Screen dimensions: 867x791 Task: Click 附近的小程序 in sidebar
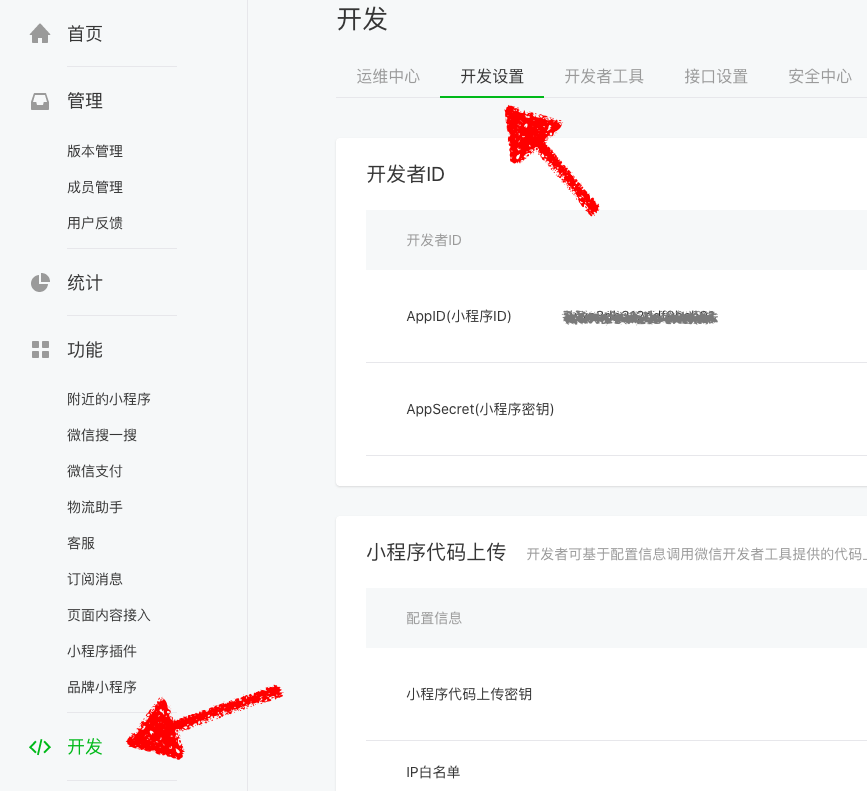click(x=106, y=399)
